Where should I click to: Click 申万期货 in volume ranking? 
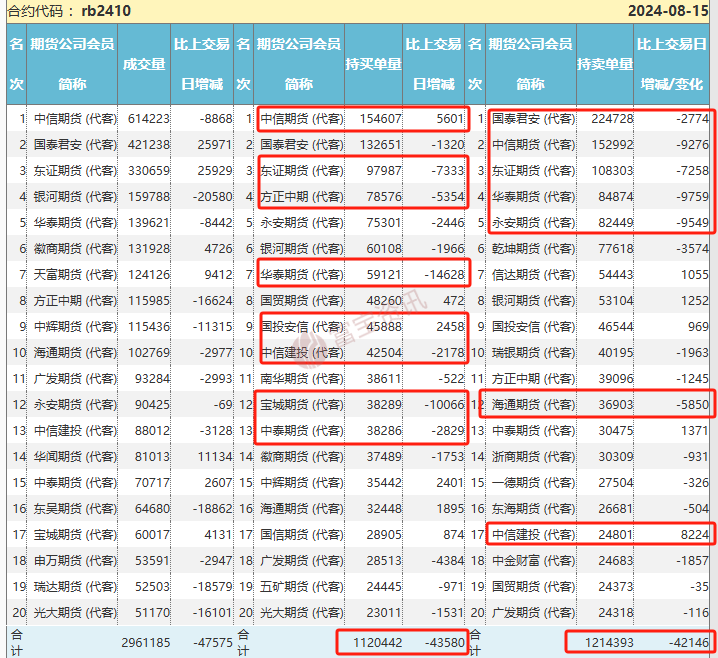tap(75, 560)
